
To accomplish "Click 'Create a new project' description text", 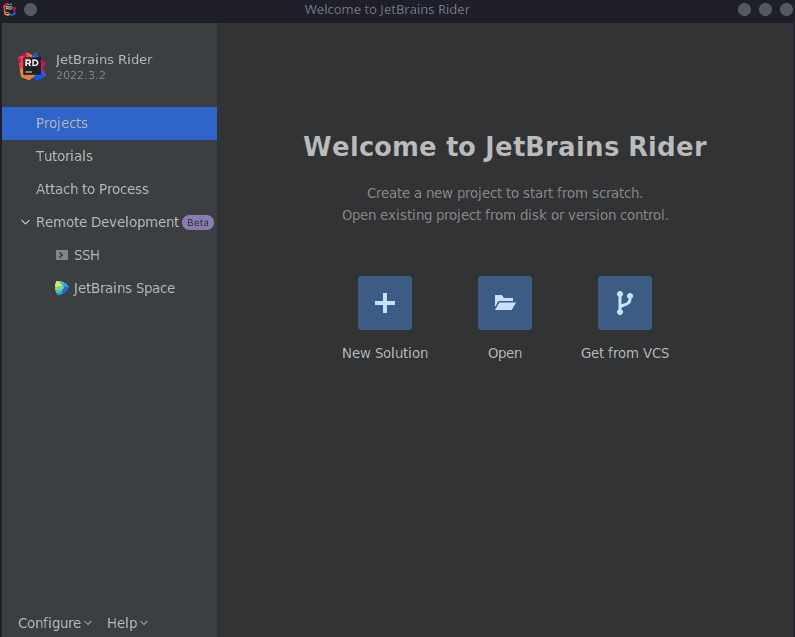I will coord(505,193).
